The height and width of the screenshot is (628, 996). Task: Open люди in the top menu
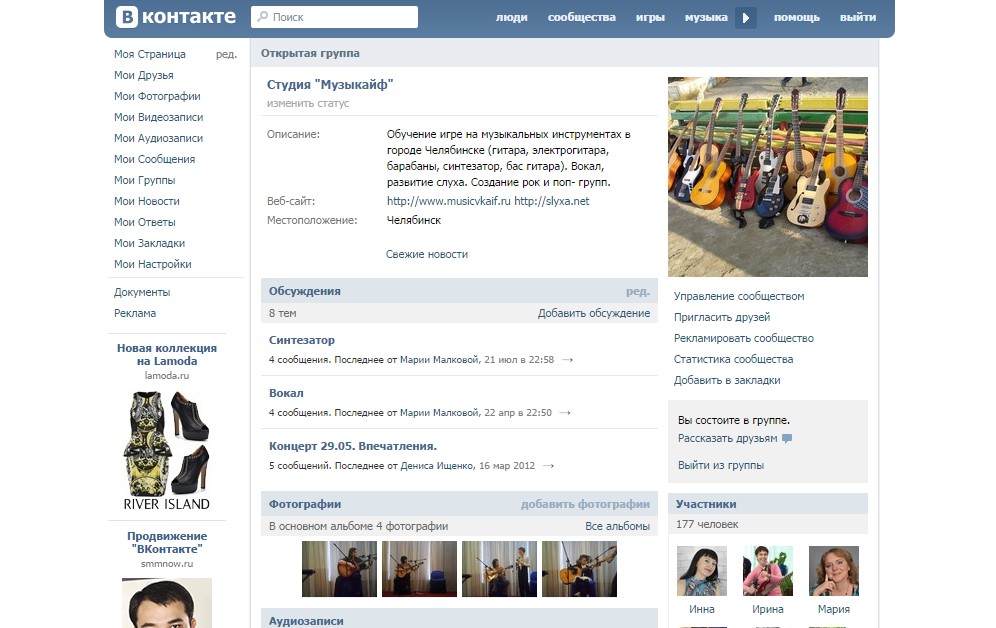tap(512, 17)
